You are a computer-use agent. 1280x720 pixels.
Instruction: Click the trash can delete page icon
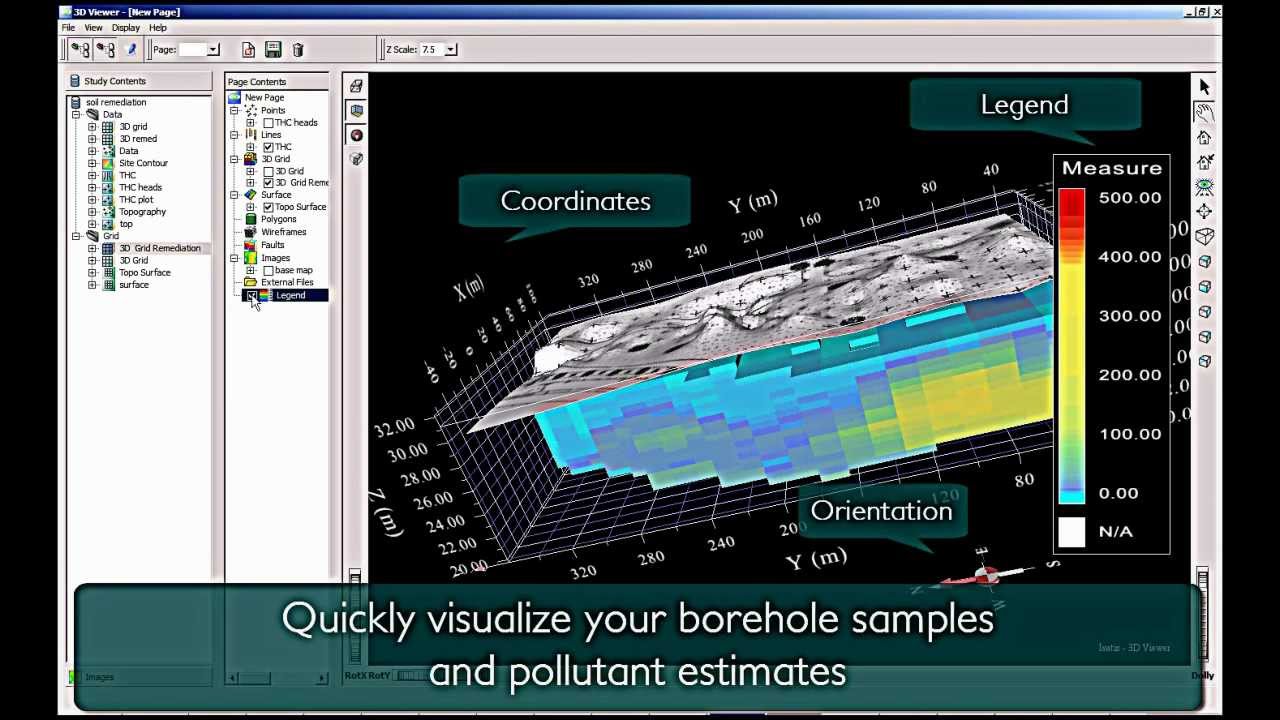tap(297, 49)
